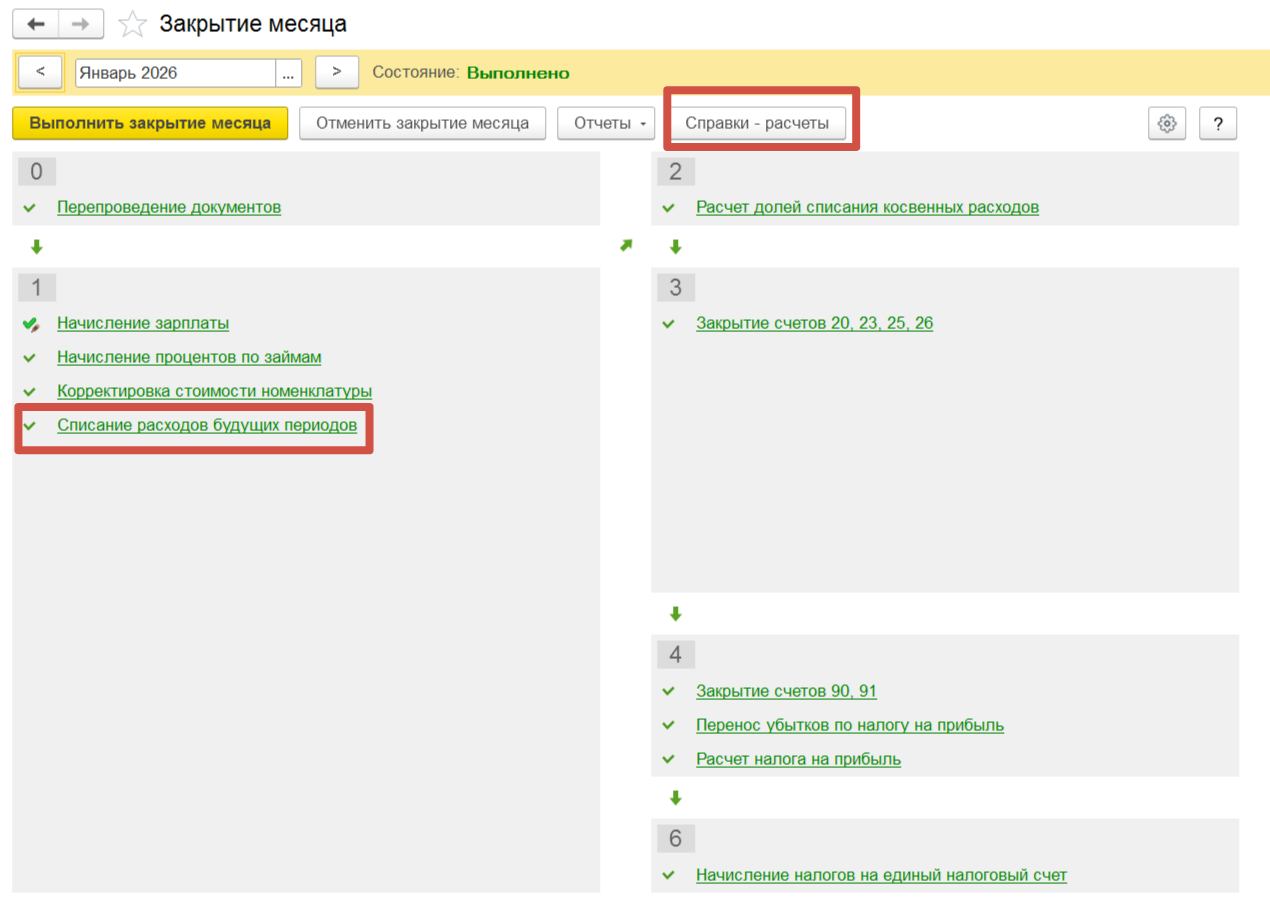
Task: Click the Январь 2026 period field
Action: pyautogui.click(x=176, y=73)
